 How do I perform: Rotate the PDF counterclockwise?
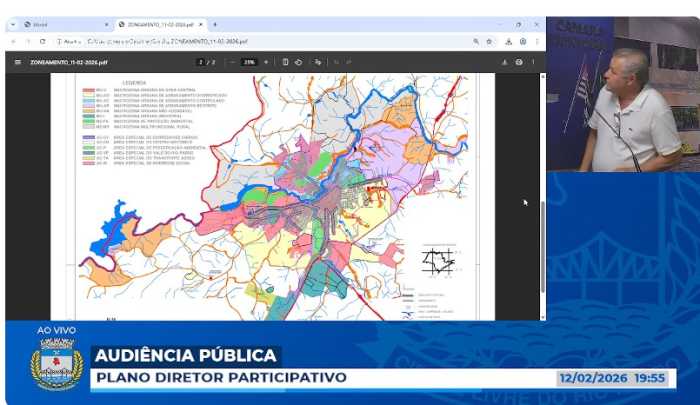pos(299,62)
